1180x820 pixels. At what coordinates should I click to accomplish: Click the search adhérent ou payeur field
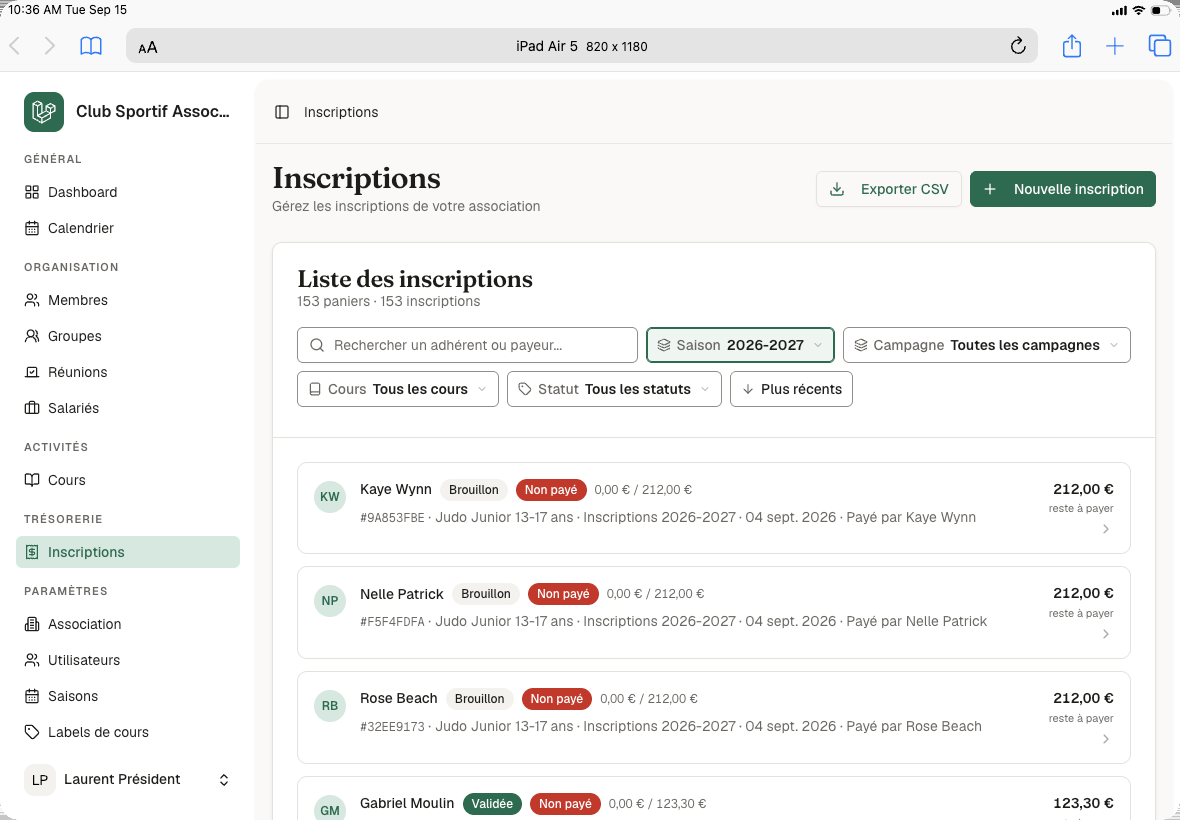[x=467, y=345]
